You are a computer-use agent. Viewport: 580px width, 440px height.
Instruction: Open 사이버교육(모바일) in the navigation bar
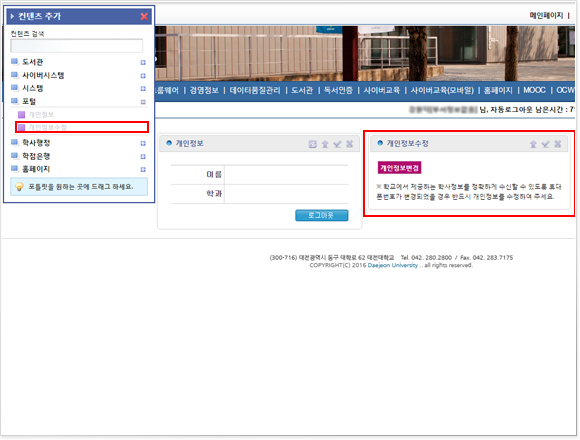[442, 91]
